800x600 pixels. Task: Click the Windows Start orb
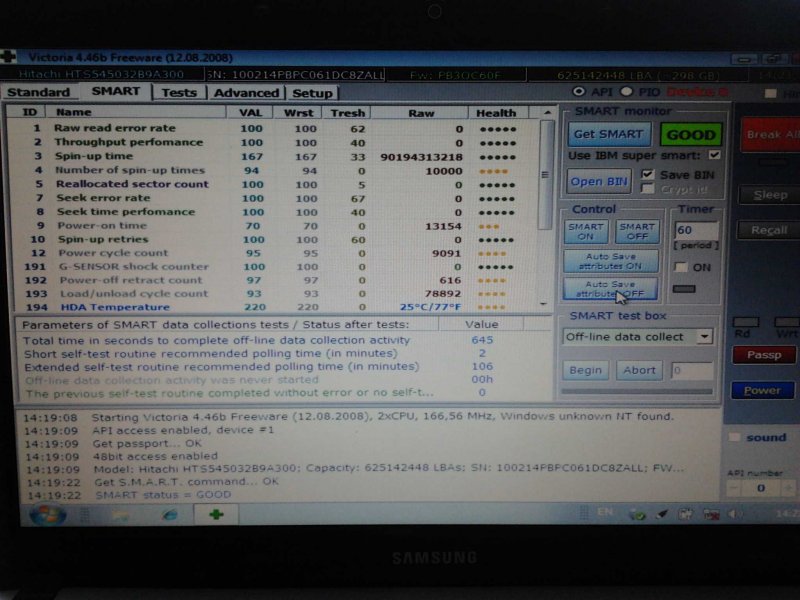tap(47, 515)
